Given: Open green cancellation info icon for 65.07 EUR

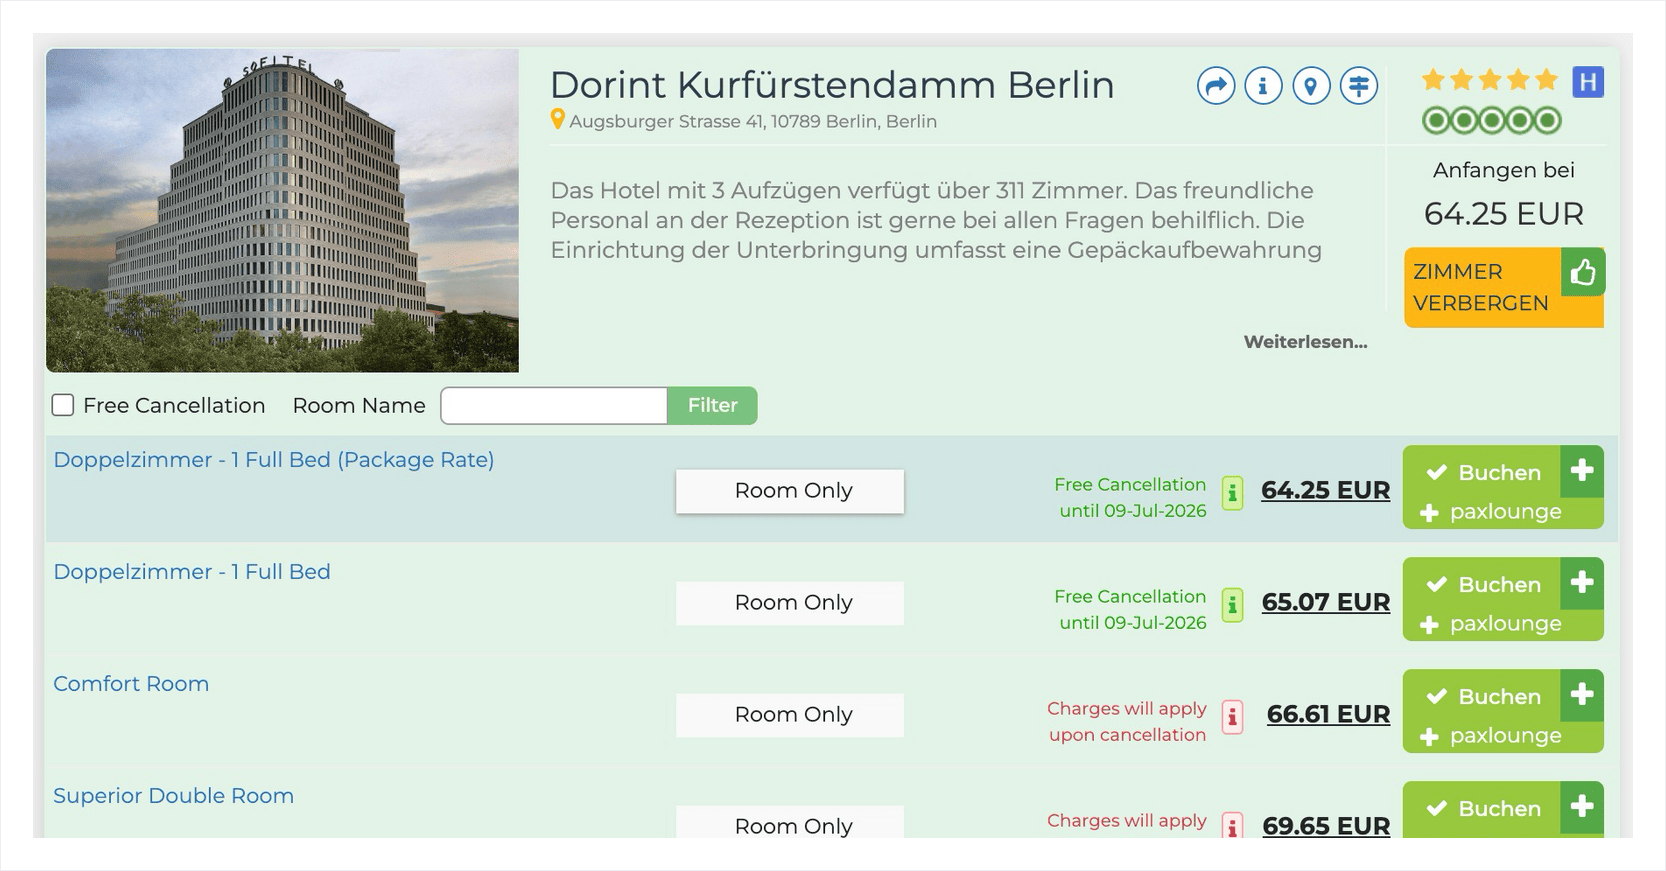Looking at the screenshot, I should [1233, 605].
